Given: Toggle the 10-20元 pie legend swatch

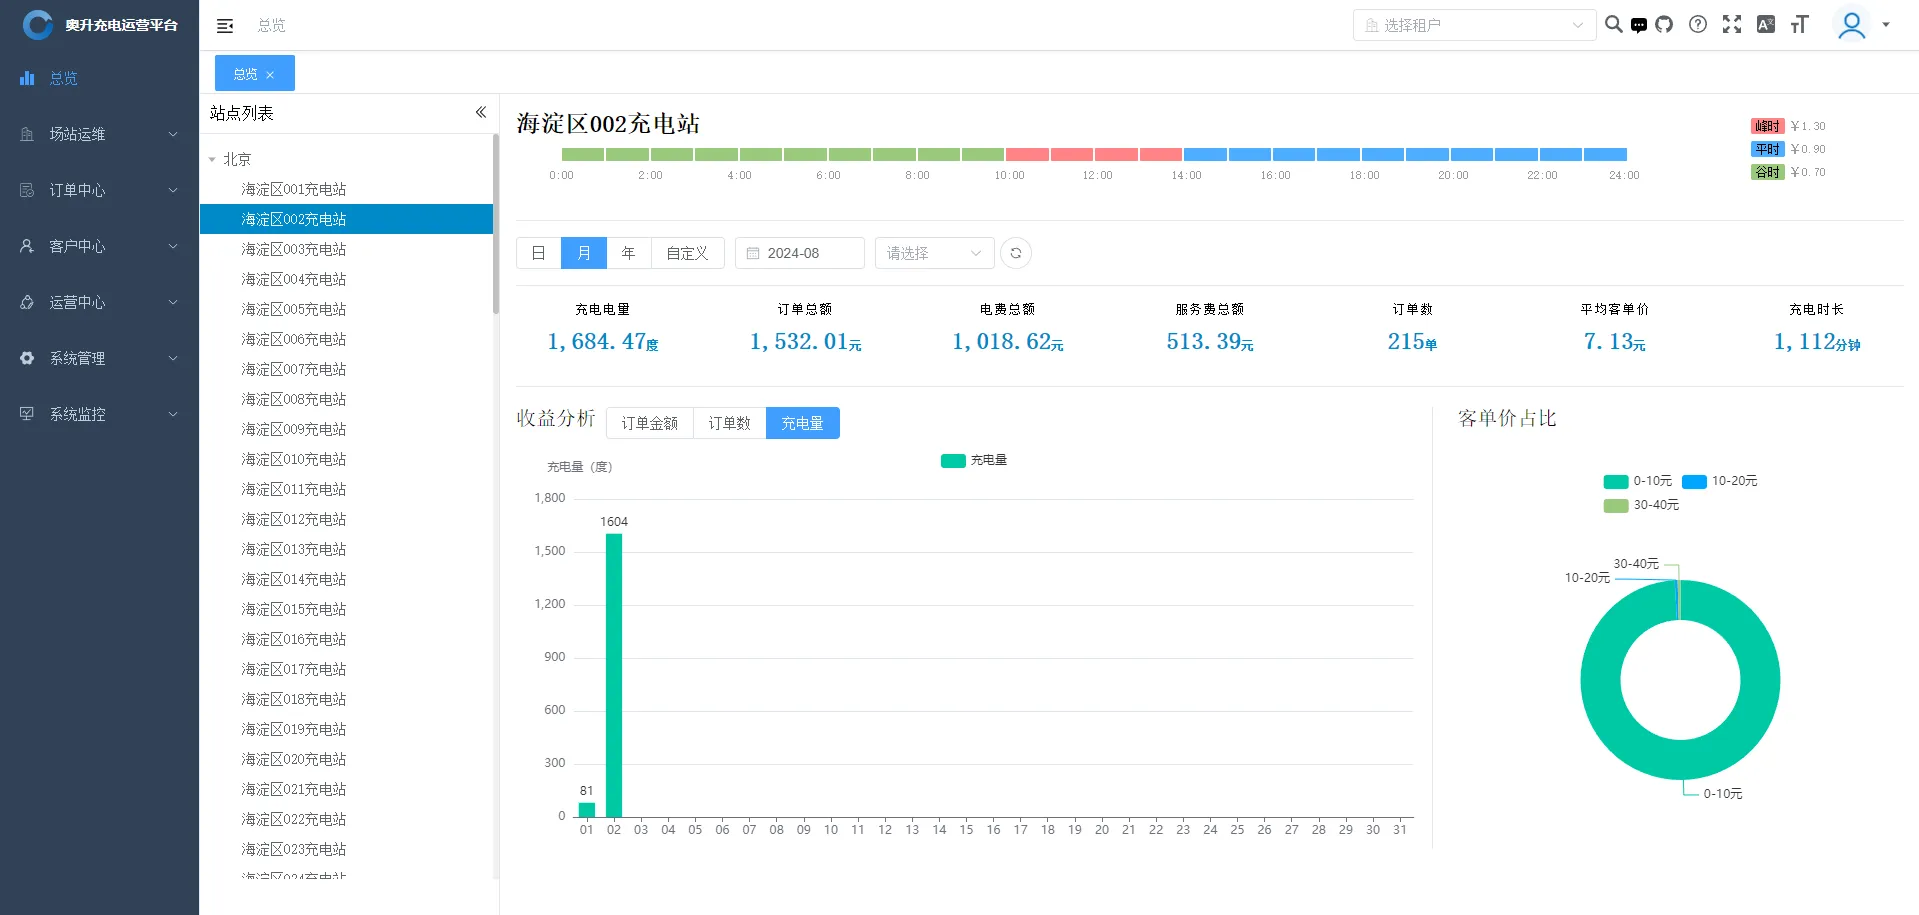Looking at the screenshot, I should pos(1694,481).
